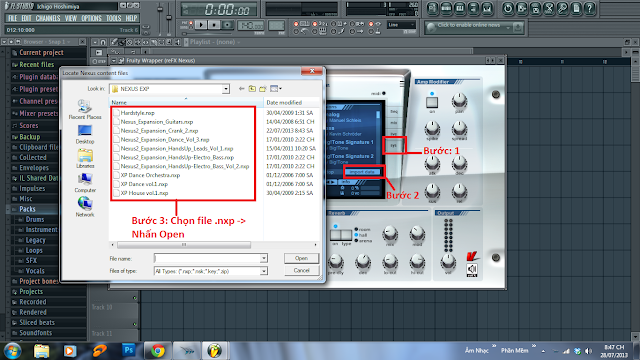Click the Open button in dialog
This screenshot has height=360, width=640.
(301, 258)
